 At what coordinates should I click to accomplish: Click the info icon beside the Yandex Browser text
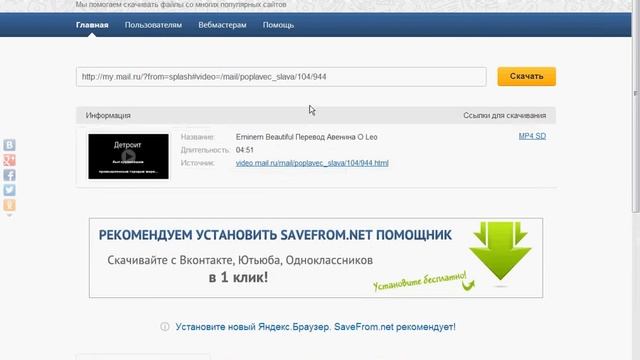coord(165,327)
